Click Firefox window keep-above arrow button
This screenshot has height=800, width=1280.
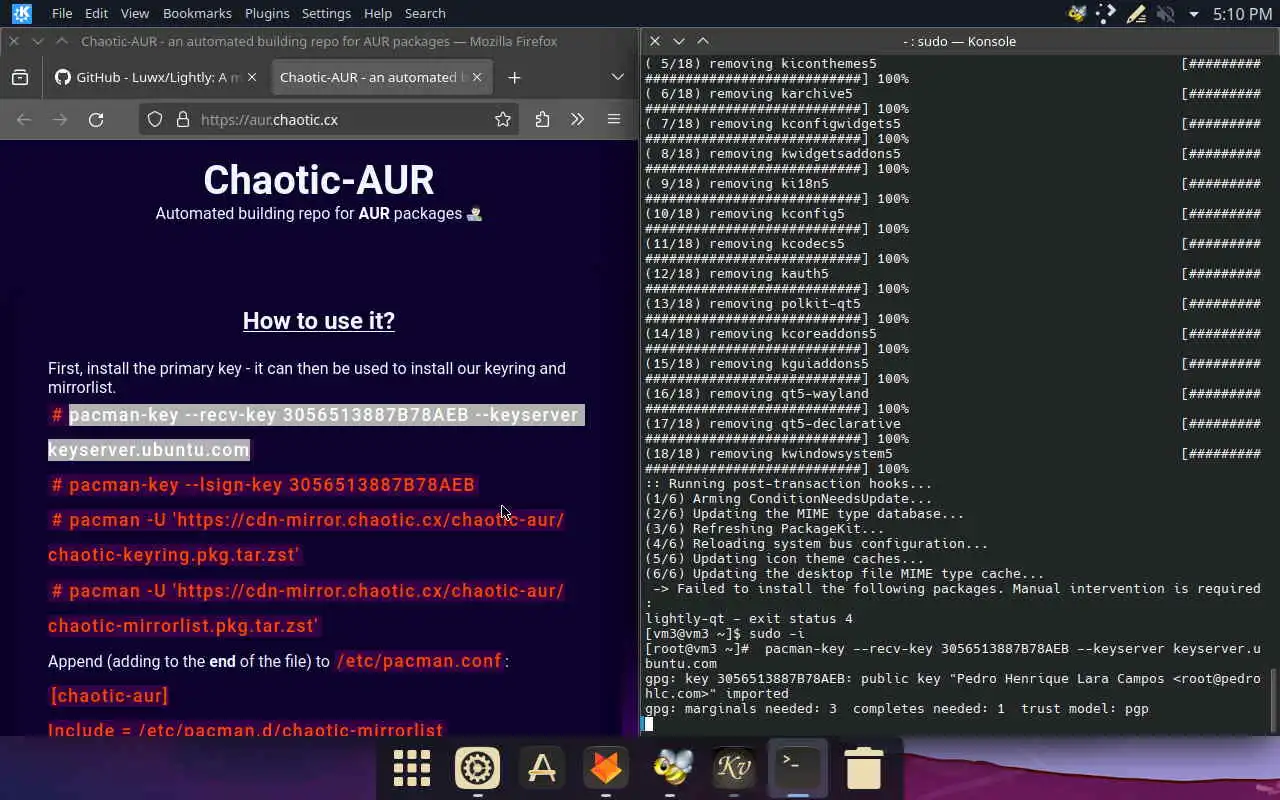(x=62, y=41)
